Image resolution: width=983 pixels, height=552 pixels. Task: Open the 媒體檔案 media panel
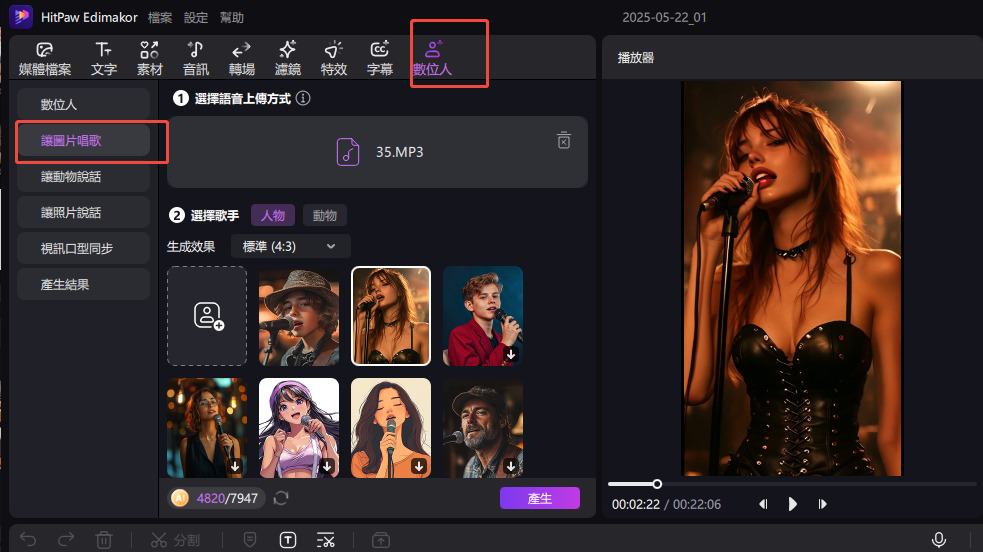point(45,58)
